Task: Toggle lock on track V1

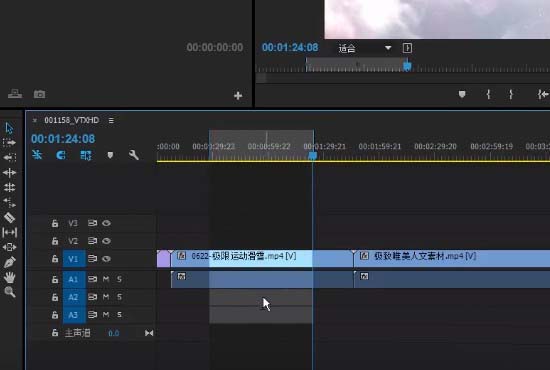Action: click(x=55, y=259)
